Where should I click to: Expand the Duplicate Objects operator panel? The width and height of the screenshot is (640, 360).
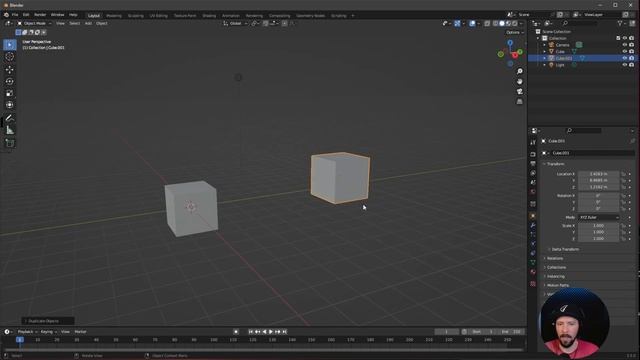point(47,321)
